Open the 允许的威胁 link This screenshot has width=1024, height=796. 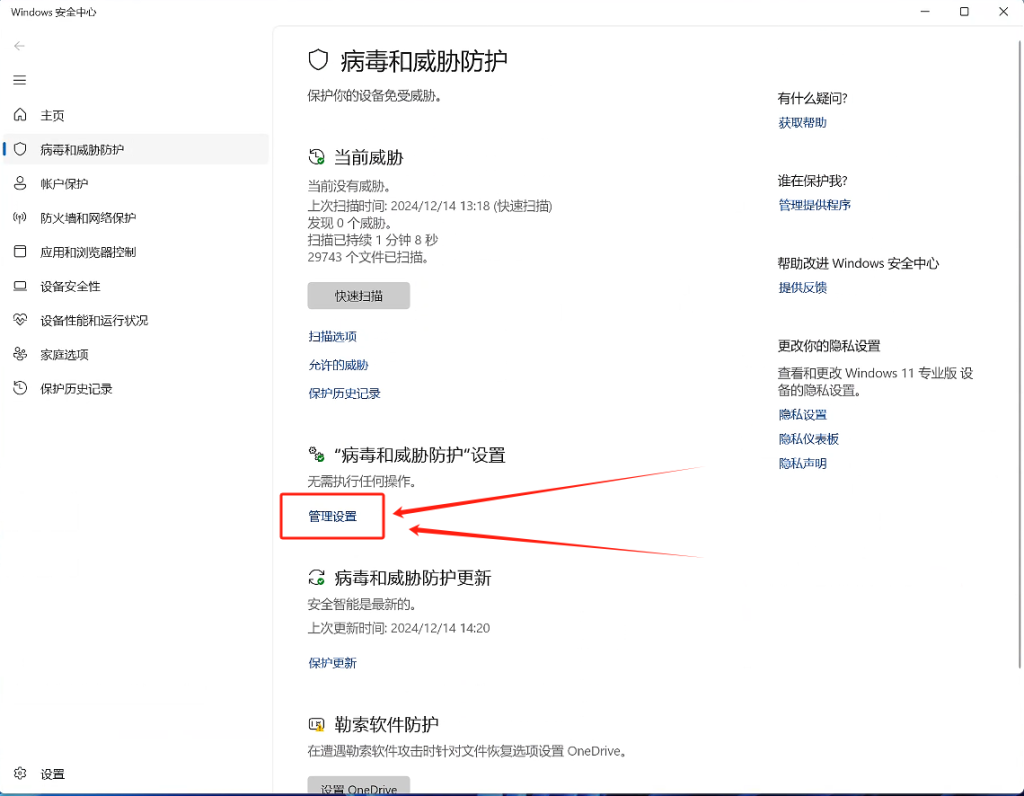pos(338,365)
